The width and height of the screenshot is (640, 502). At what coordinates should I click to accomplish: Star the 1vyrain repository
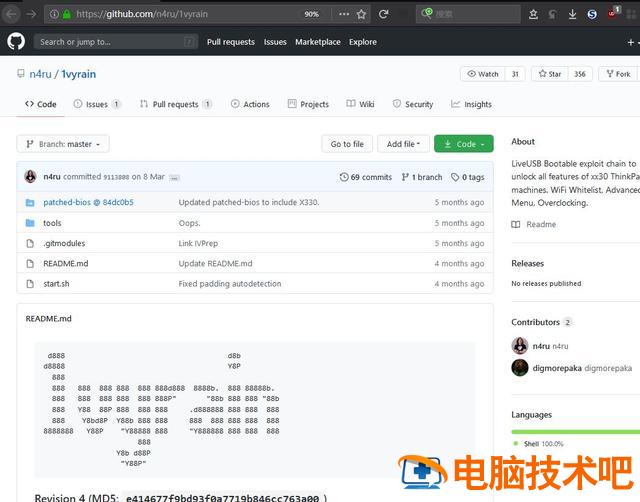tap(550, 74)
